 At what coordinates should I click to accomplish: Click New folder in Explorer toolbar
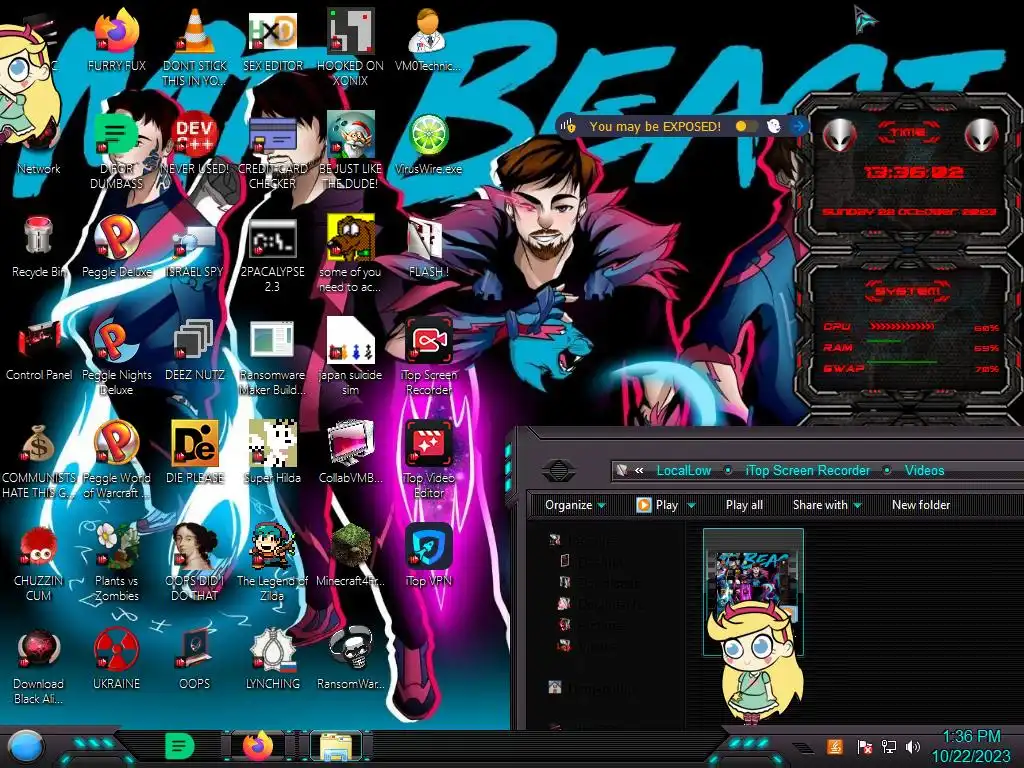coord(921,505)
